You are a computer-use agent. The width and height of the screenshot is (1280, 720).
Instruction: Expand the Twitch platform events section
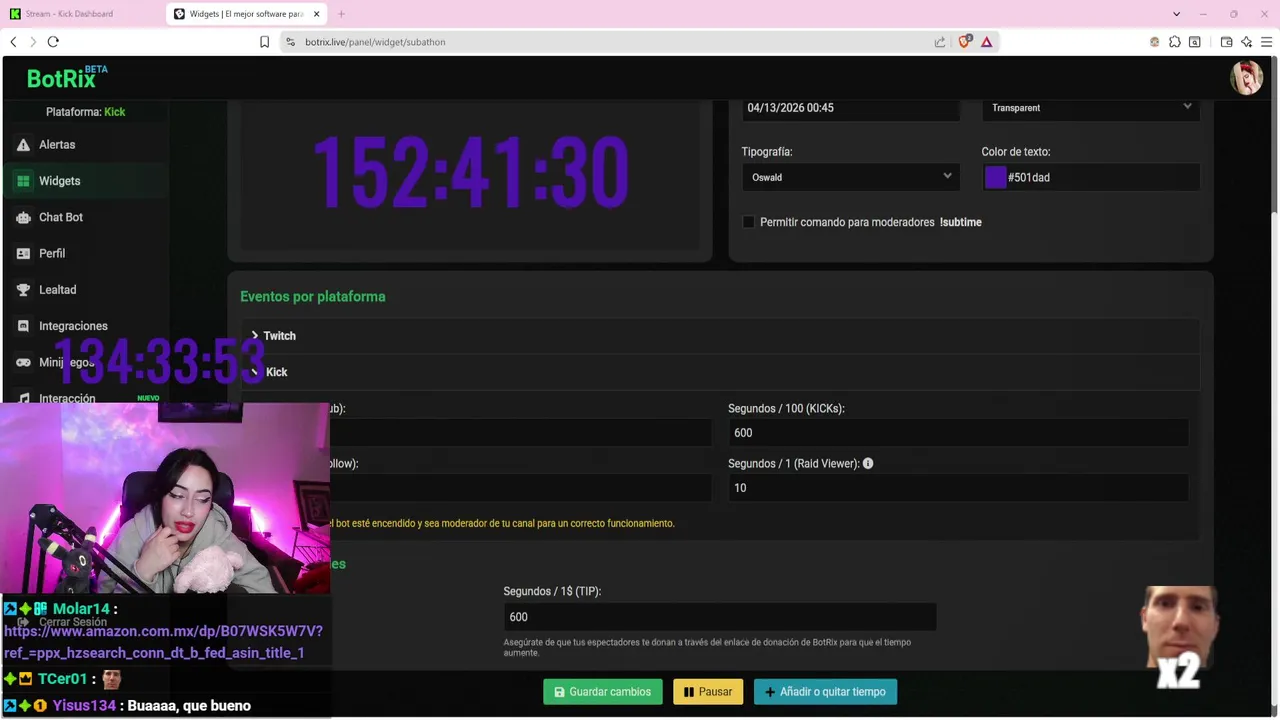(x=720, y=336)
